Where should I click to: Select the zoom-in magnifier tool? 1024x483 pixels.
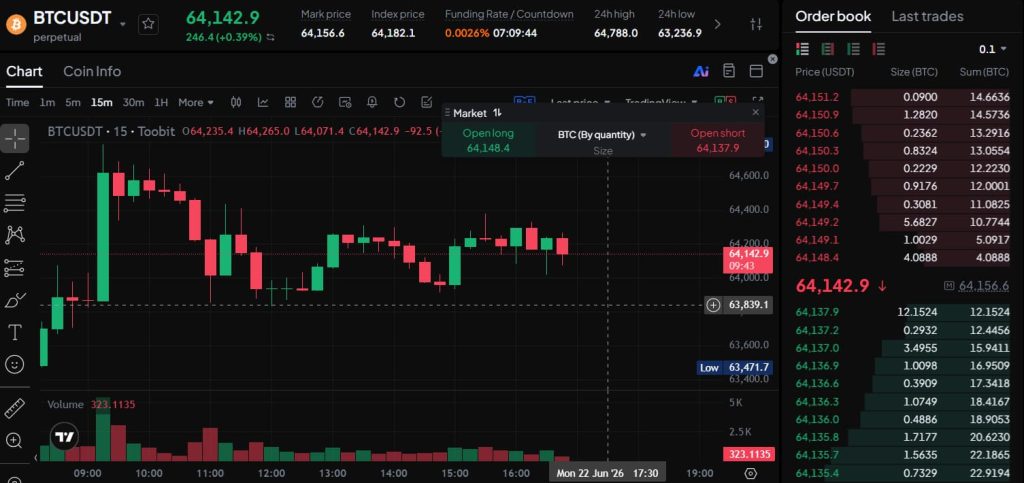coord(15,441)
